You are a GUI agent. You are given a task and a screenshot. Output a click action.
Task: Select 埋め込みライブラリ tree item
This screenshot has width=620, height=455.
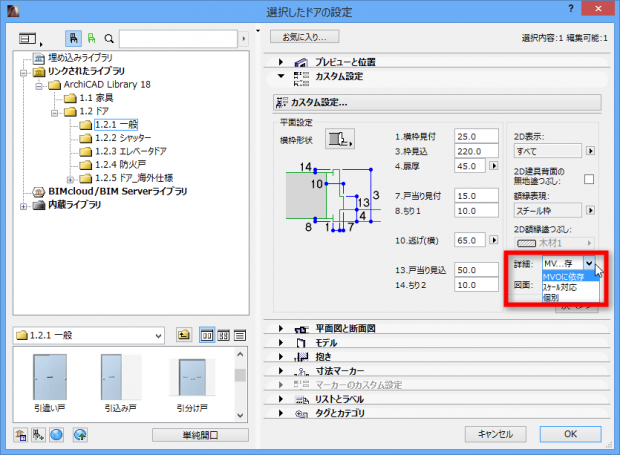click(x=80, y=58)
